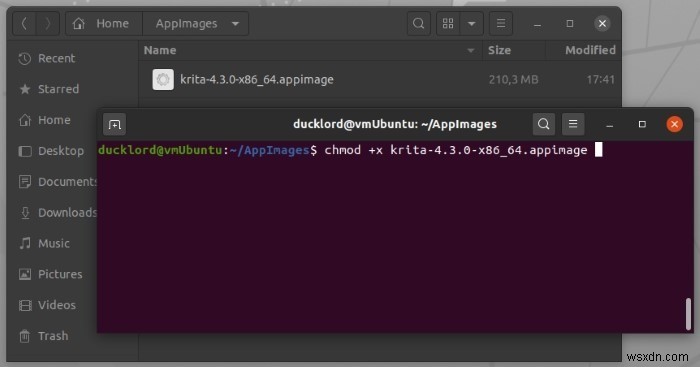The height and width of the screenshot is (367, 700).
Task: Go back in the Files window
Action: pos(24,24)
